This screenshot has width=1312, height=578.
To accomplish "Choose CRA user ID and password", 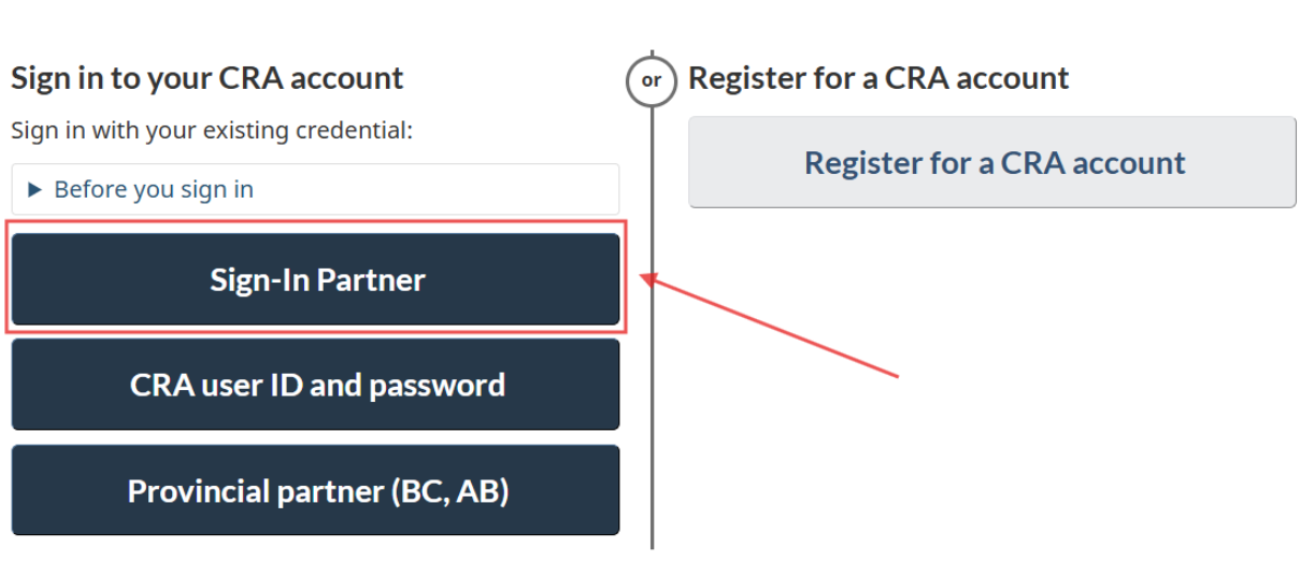I will tap(316, 385).
